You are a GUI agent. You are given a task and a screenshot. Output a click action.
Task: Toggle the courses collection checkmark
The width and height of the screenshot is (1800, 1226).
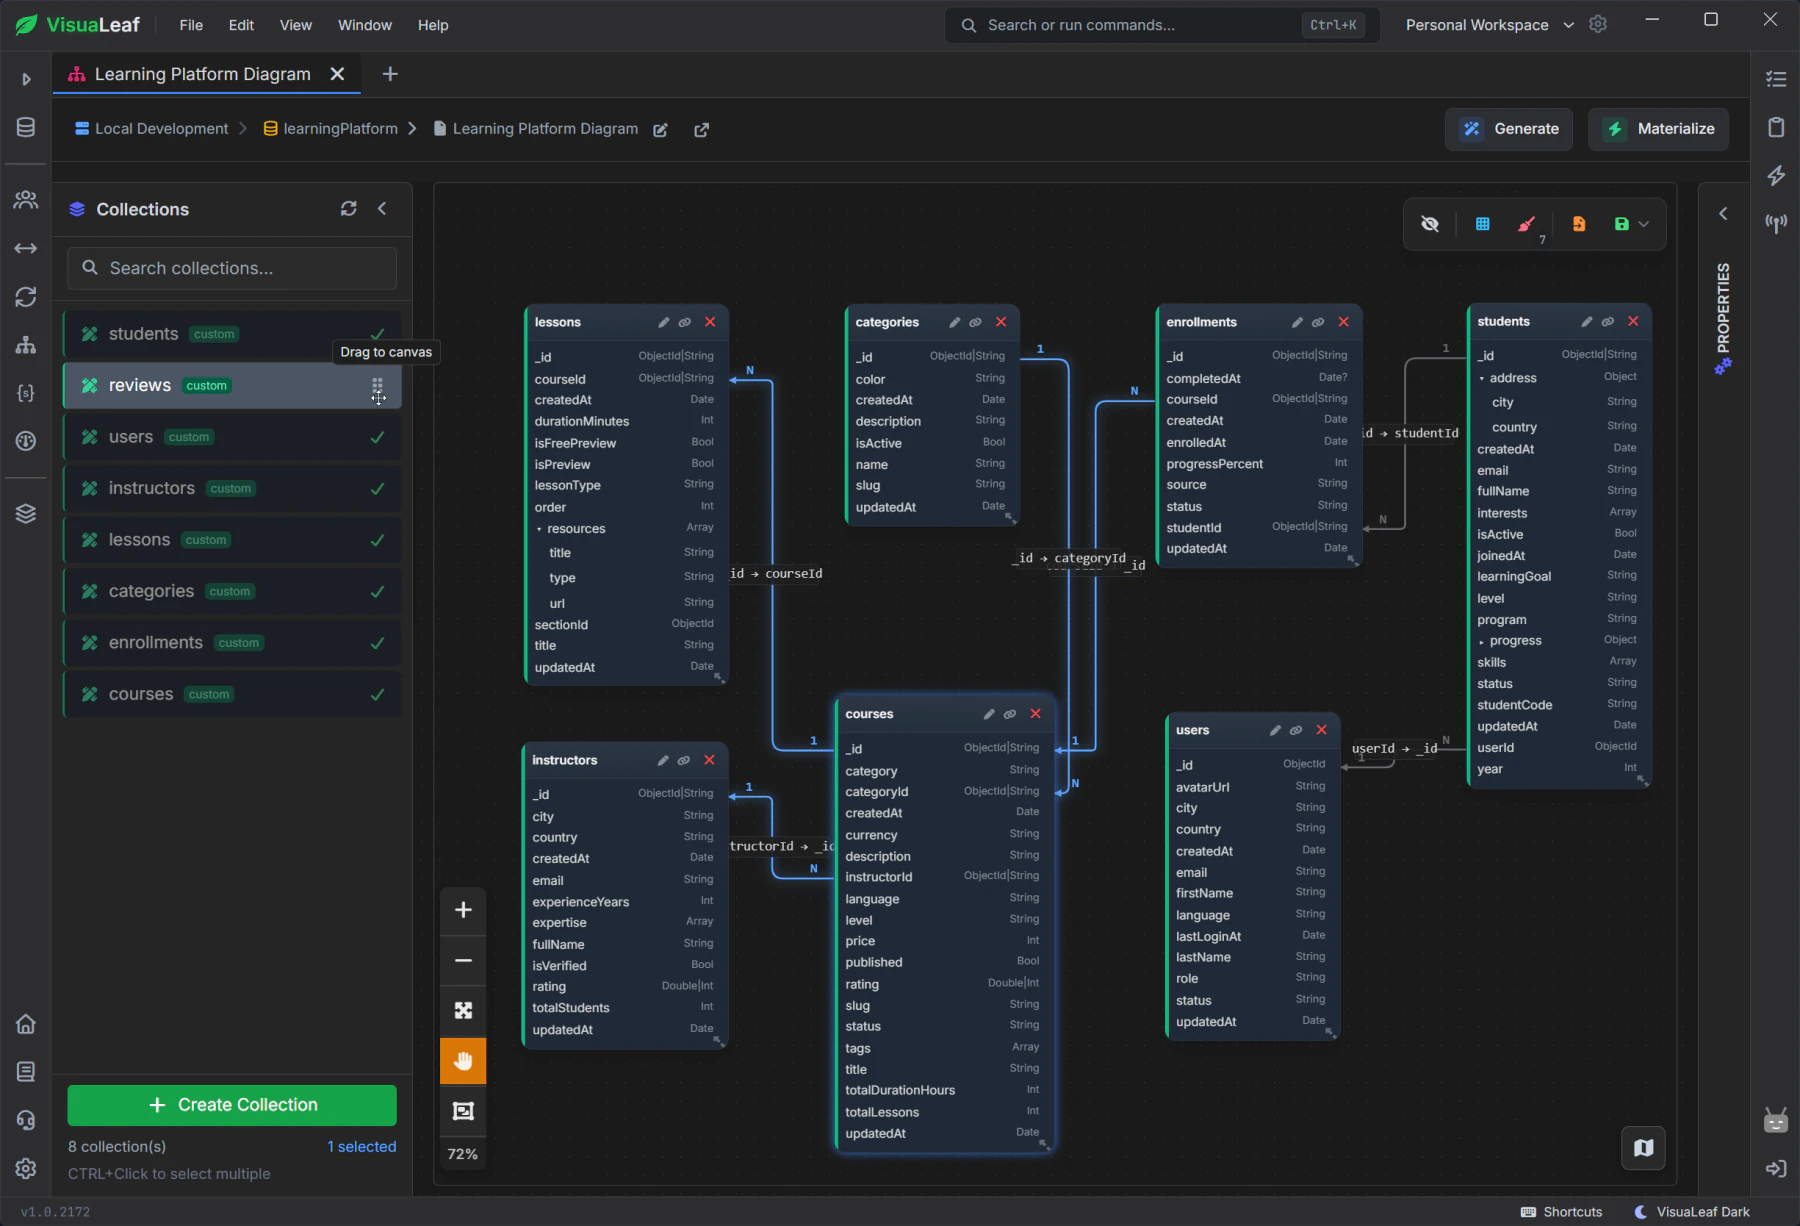tap(377, 695)
